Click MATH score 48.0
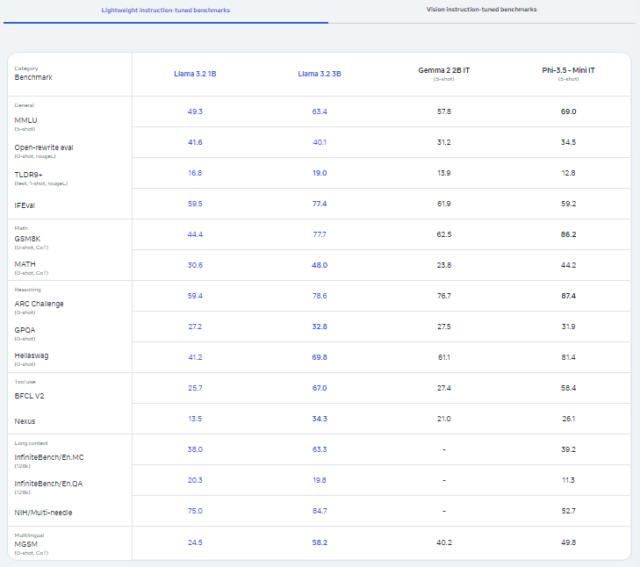 pyautogui.click(x=320, y=265)
